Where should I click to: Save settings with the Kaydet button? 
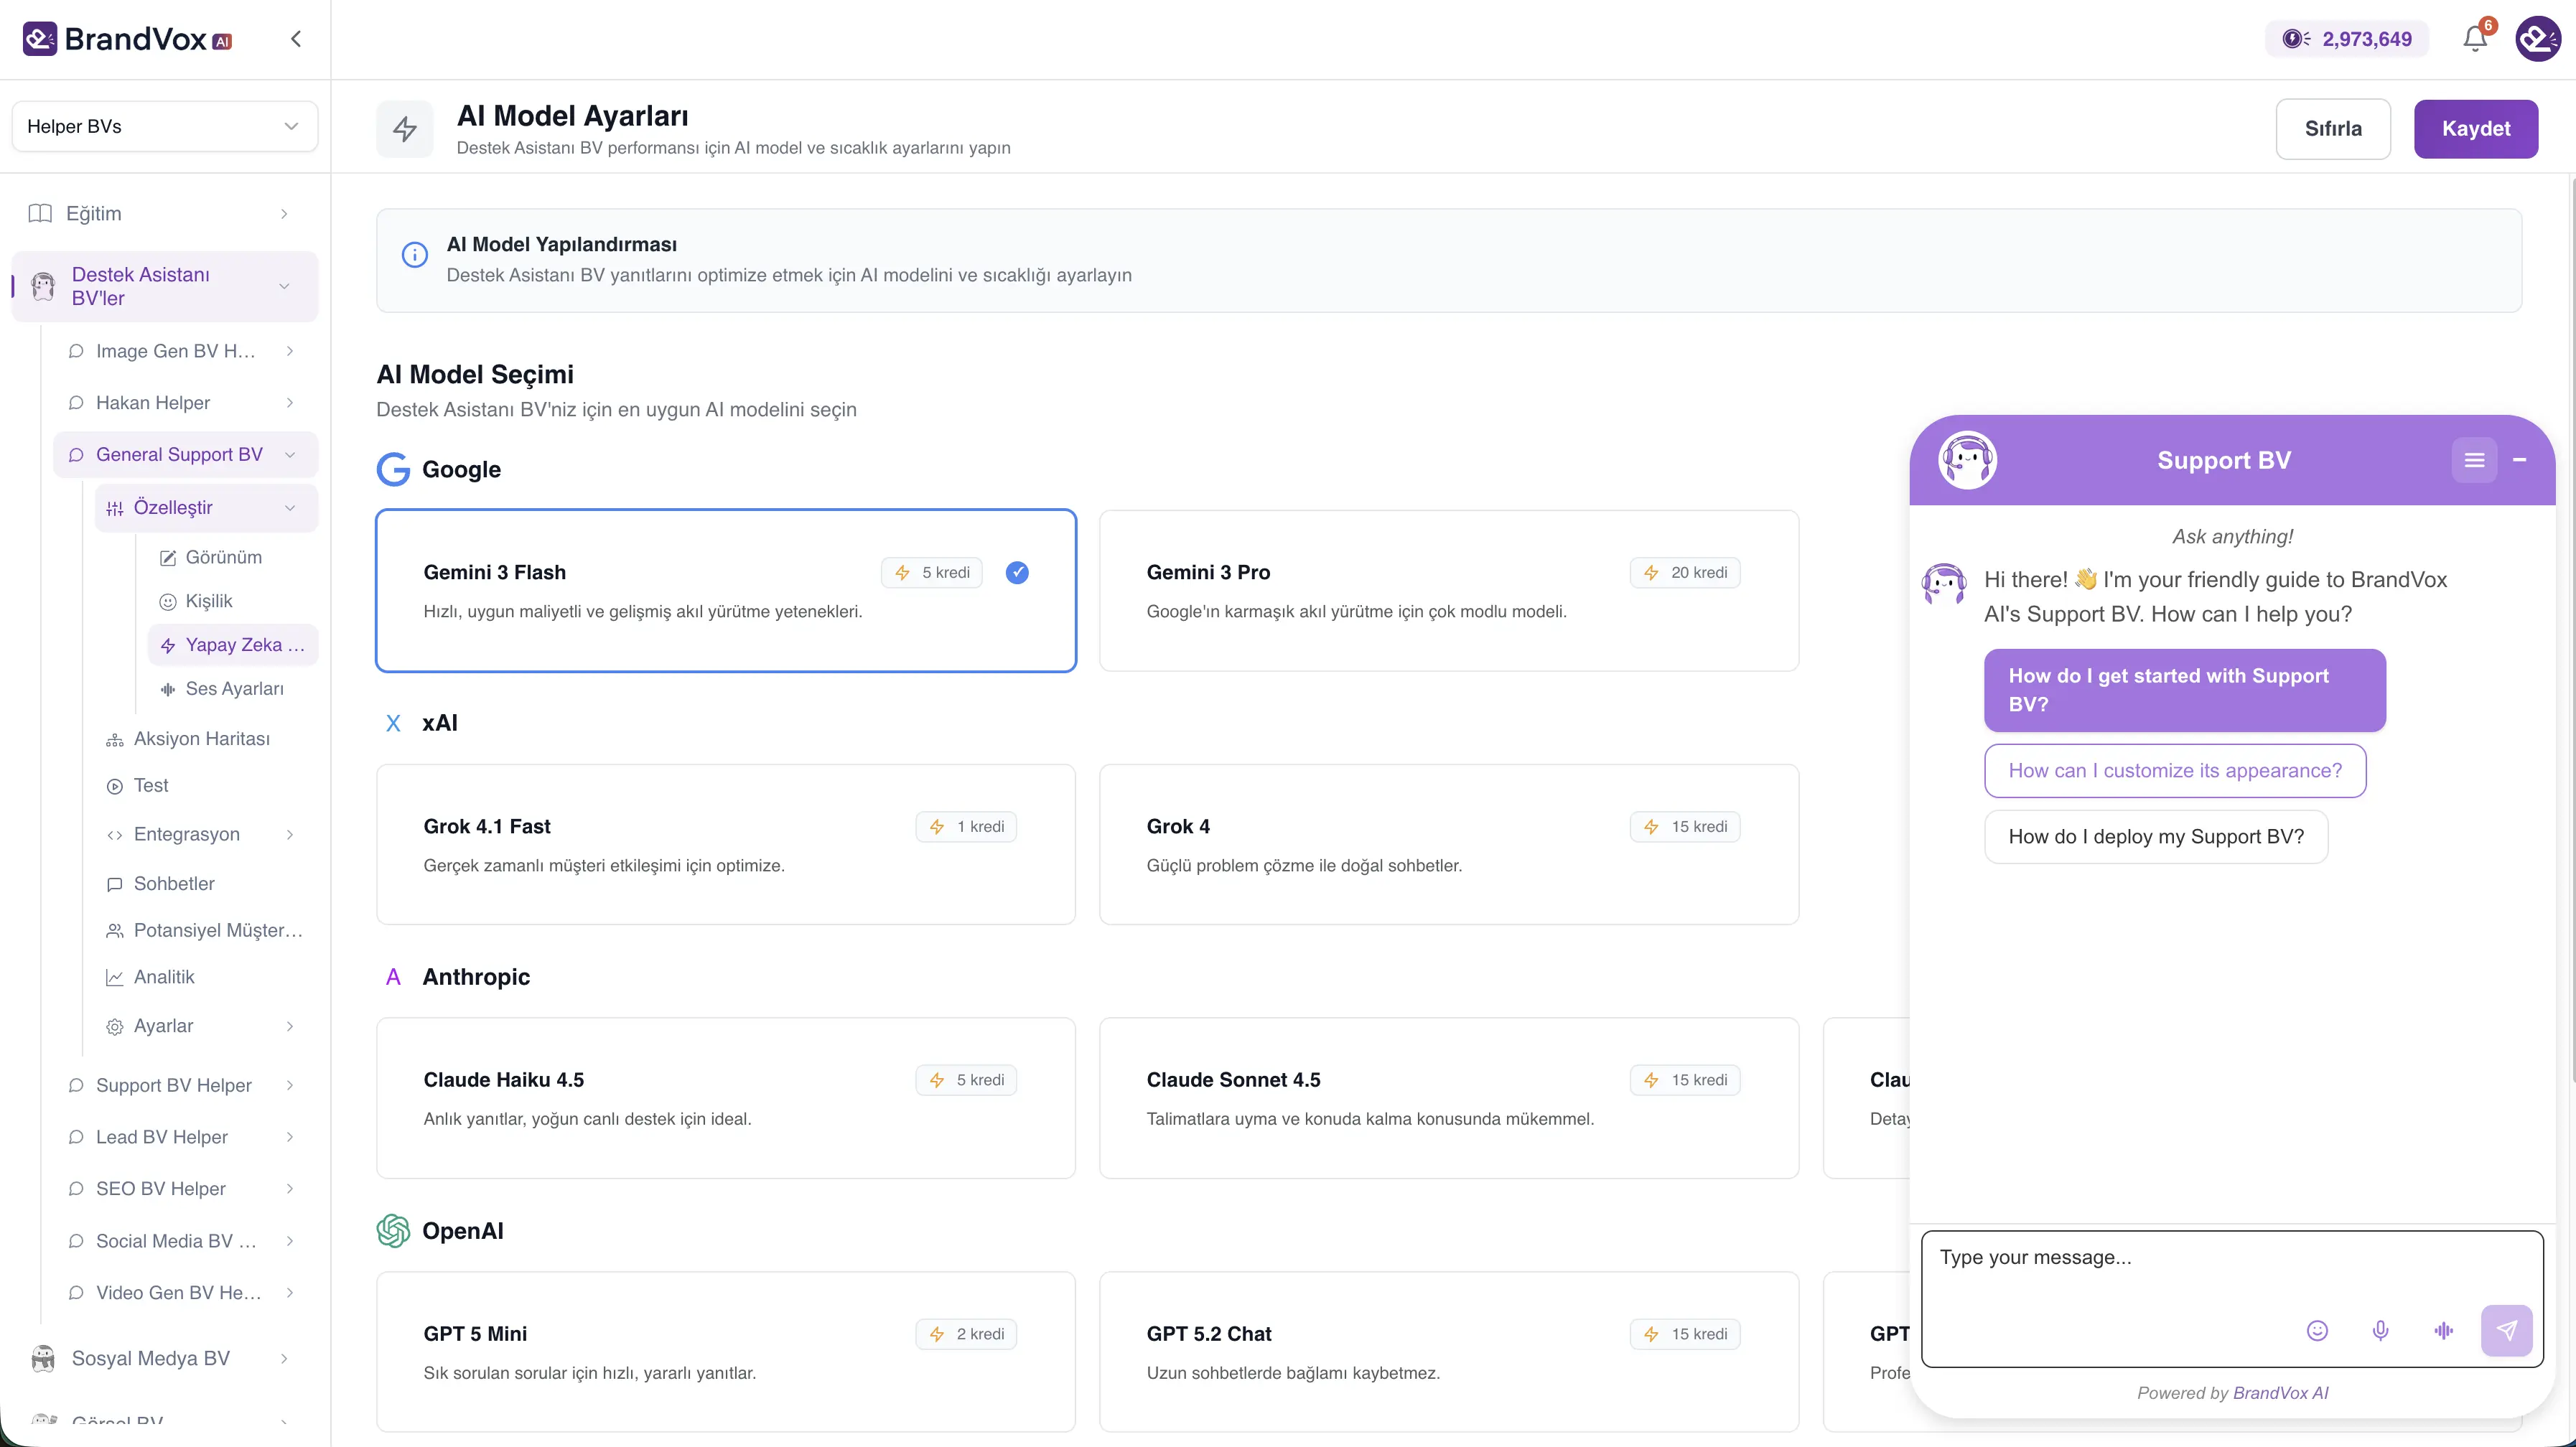click(x=2475, y=128)
